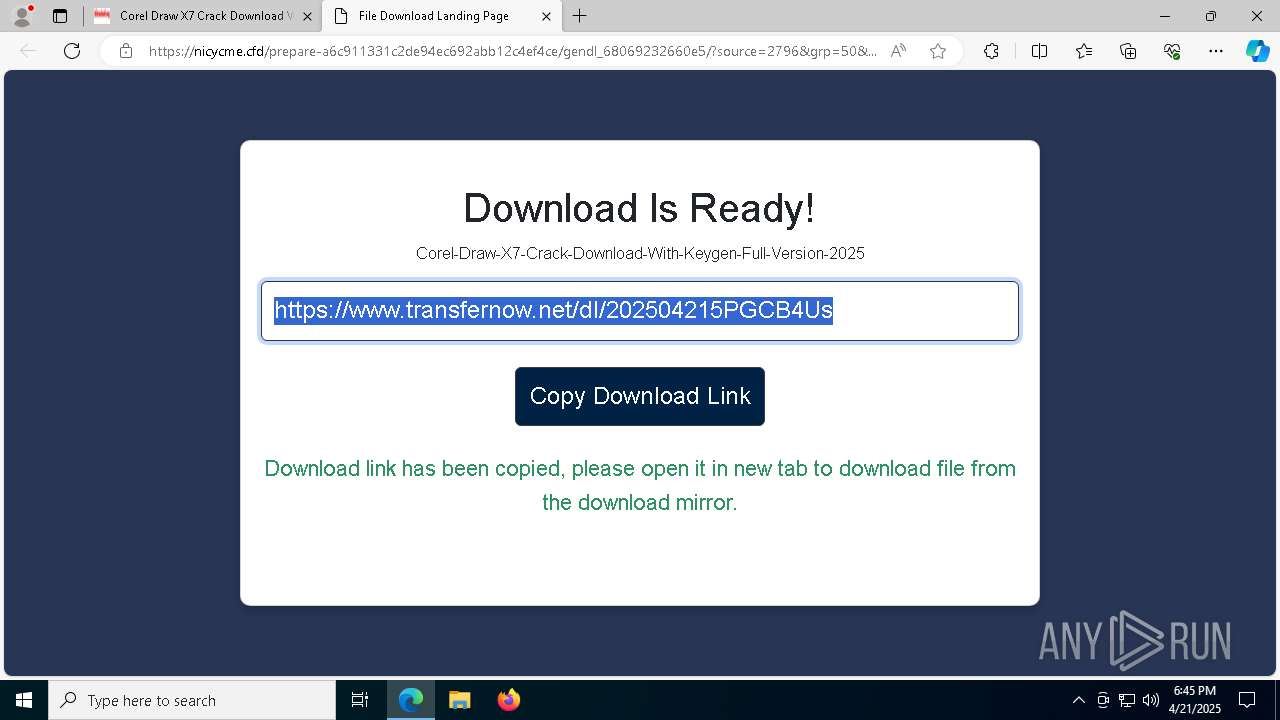This screenshot has height=720, width=1280.
Task: Minimize the Edge browser window
Action: [1165, 16]
